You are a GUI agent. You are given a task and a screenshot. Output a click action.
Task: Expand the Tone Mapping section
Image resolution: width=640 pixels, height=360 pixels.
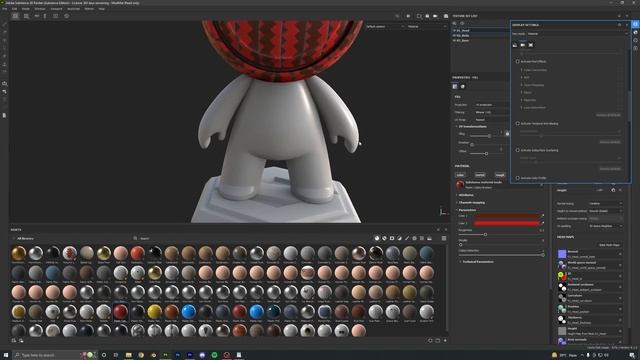point(533,85)
